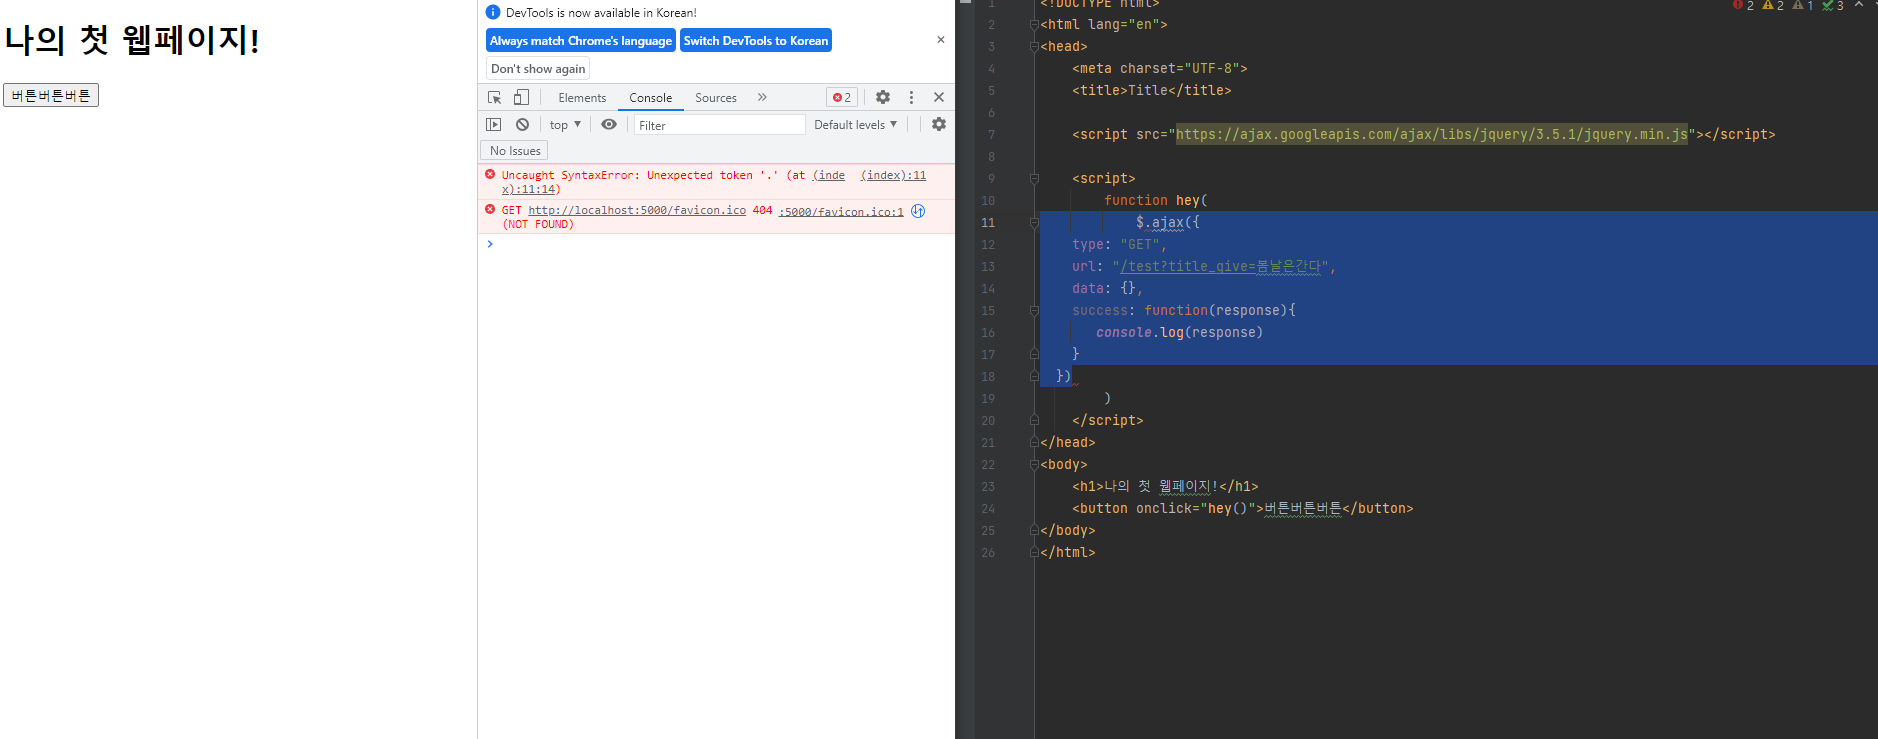Close the DevTools panel
The height and width of the screenshot is (739, 1878).
click(x=939, y=97)
